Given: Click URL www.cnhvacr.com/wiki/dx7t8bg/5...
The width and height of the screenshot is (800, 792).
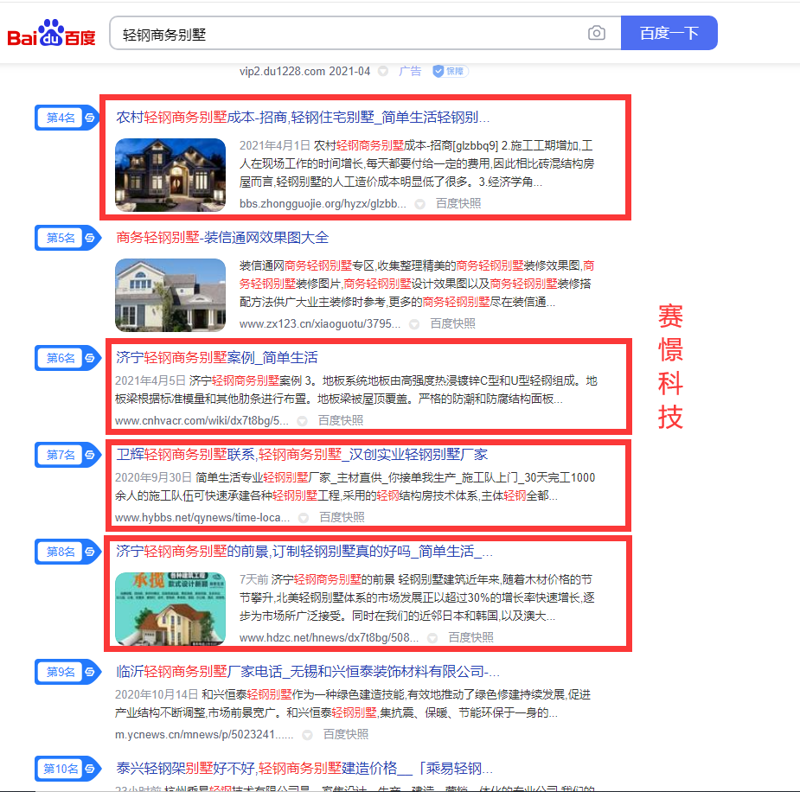Looking at the screenshot, I should pos(202,420).
